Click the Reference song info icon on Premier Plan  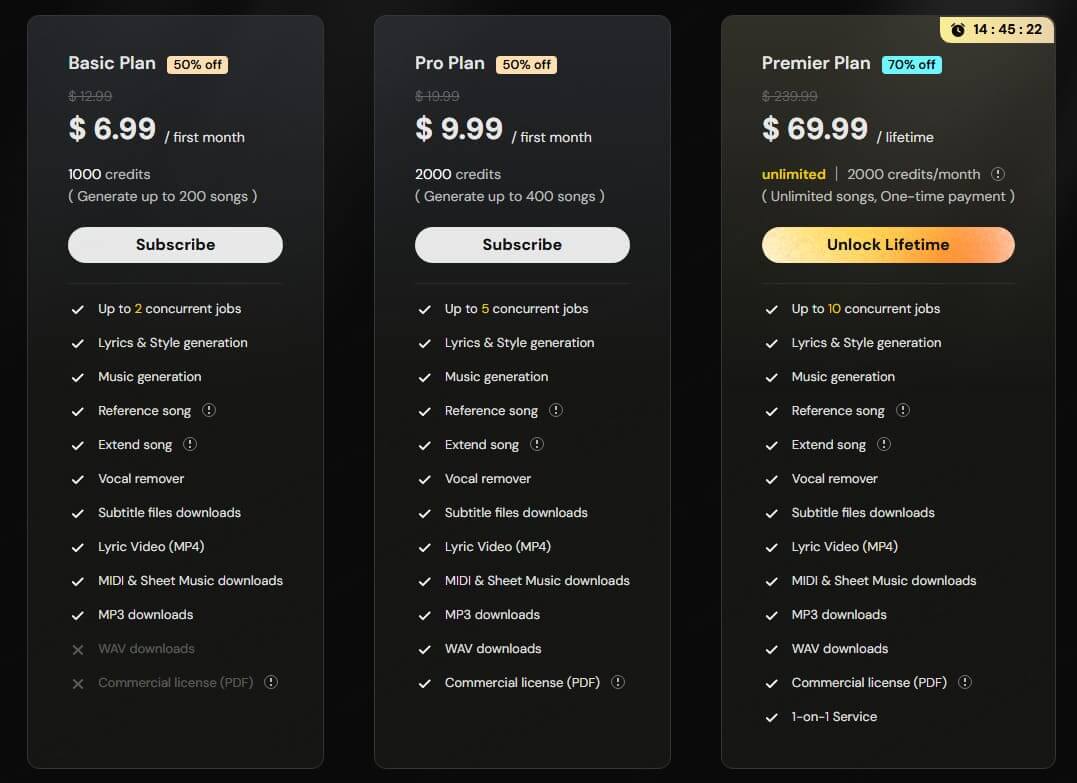pyautogui.click(x=903, y=410)
